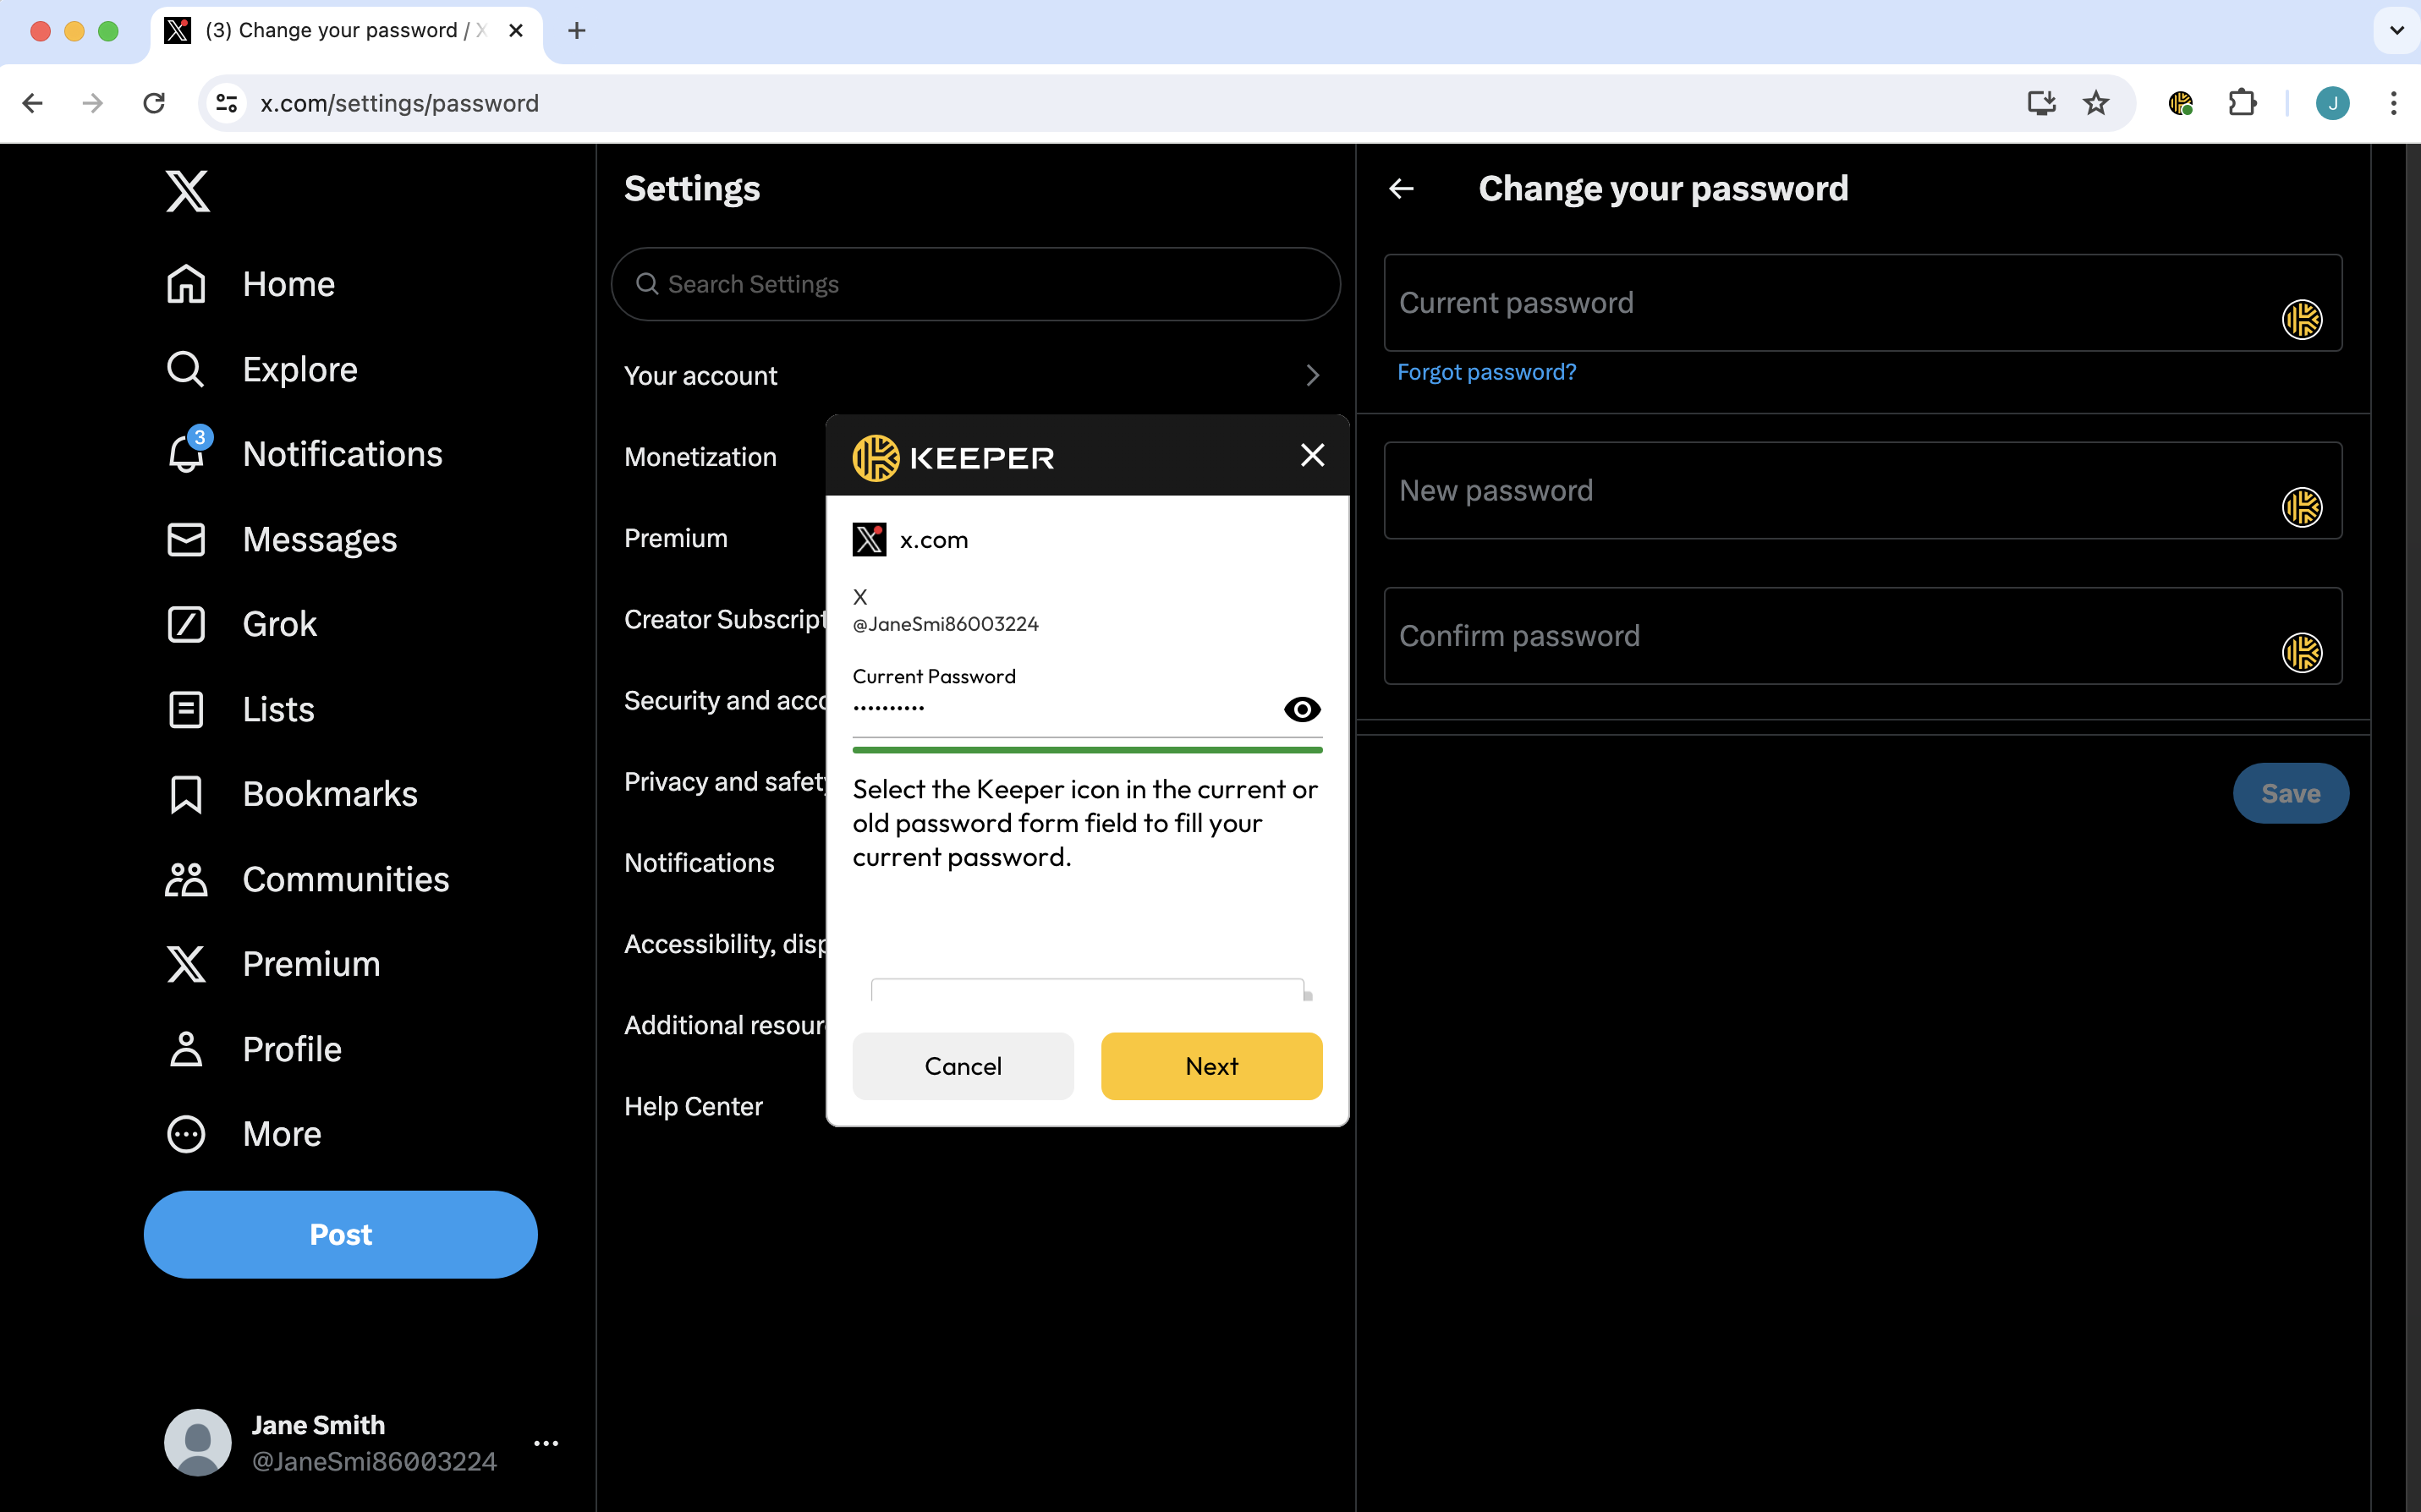Open account options dots next to Jane Smith
This screenshot has width=2421, height=1512.
point(546,1443)
